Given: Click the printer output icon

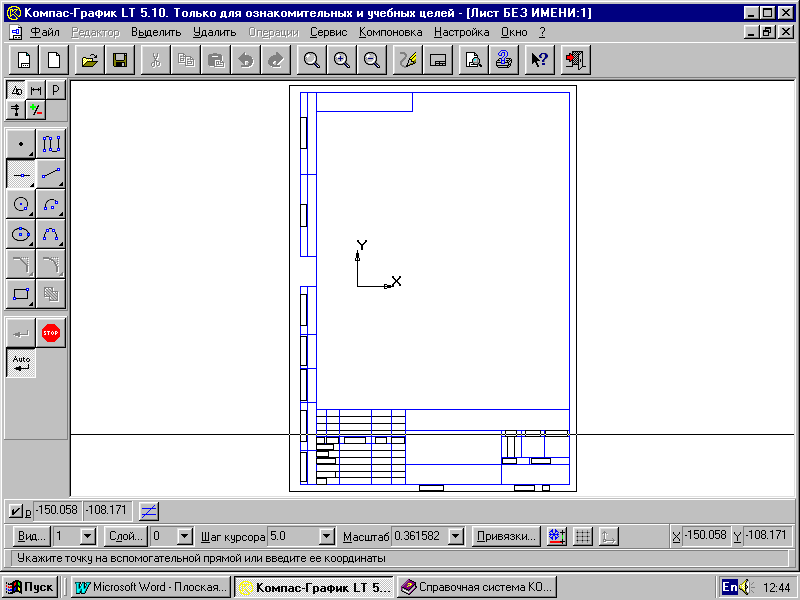Looking at the screenshot, I should [x=504, y=60].
